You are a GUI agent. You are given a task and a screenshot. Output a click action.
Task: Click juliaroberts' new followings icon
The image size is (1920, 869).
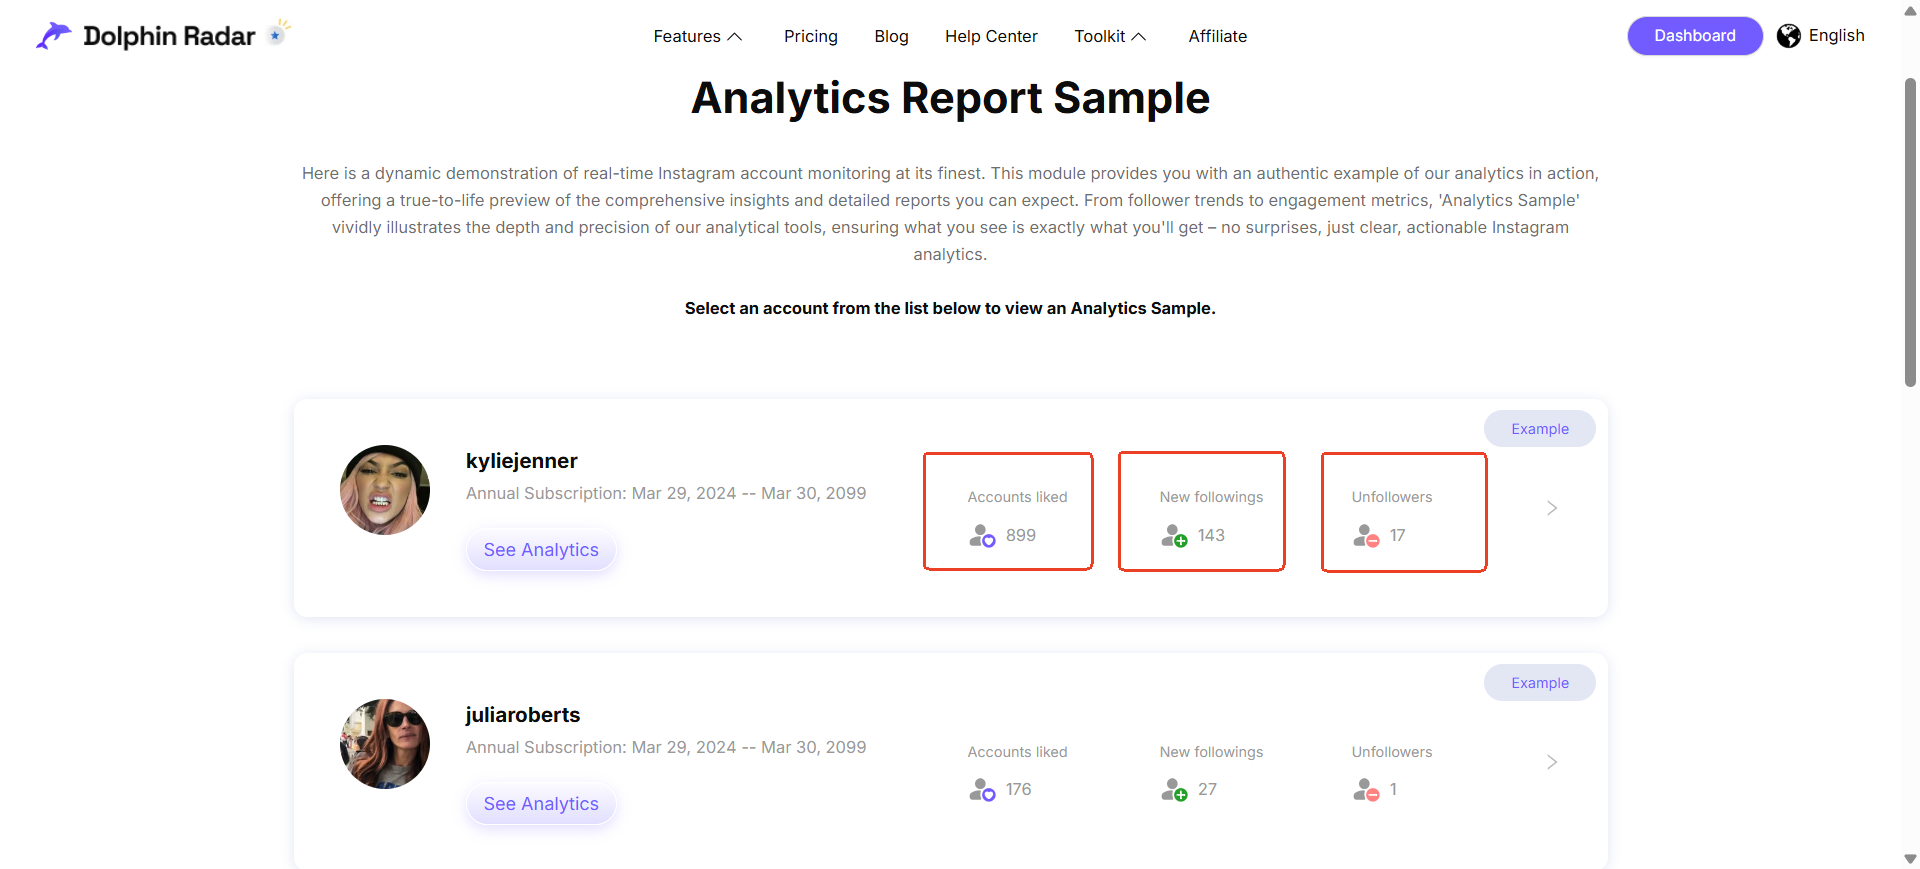point(1174,790)
